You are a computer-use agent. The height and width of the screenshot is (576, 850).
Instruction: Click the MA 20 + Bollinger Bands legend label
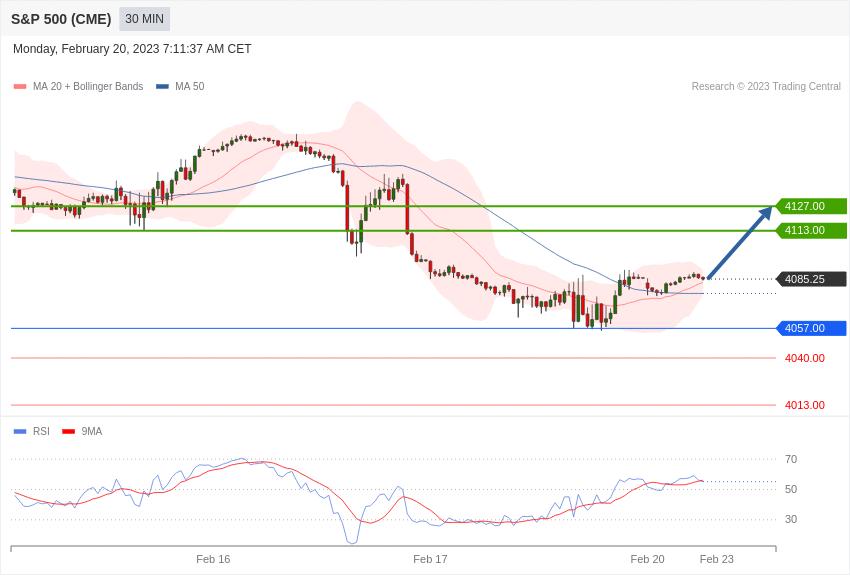(x=88, y=86)
